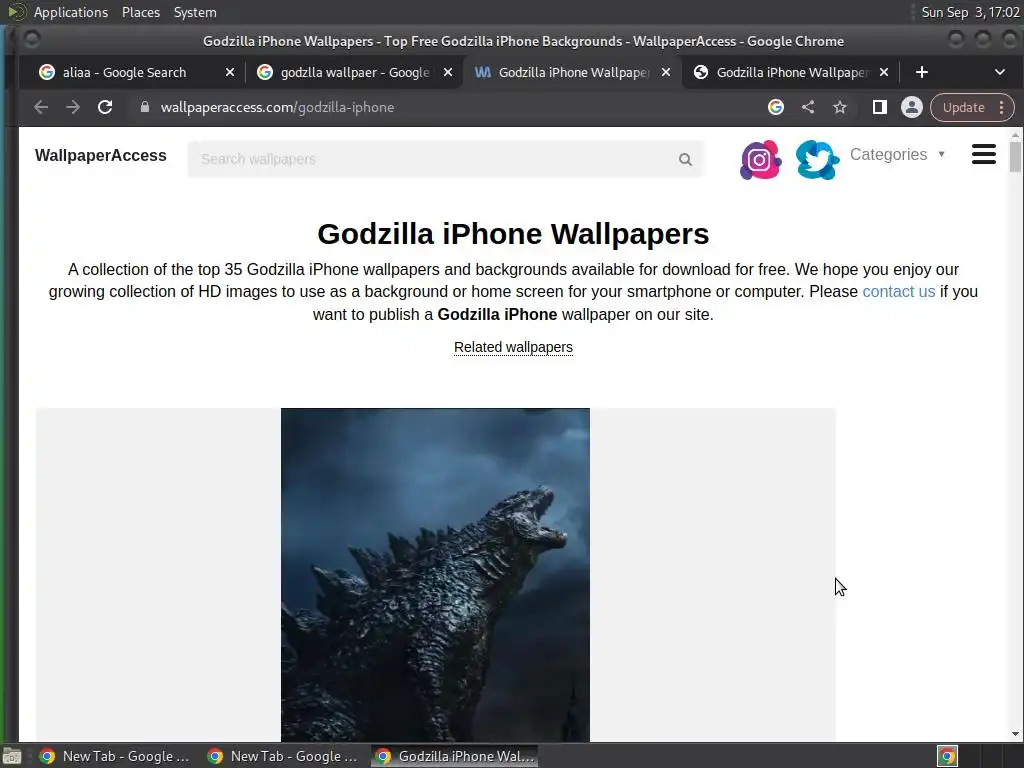Click the Godzilla iPhone Wallpapers heading
Image resolution: width=1024 pixels, height=768 pixels.
[513, 234]
